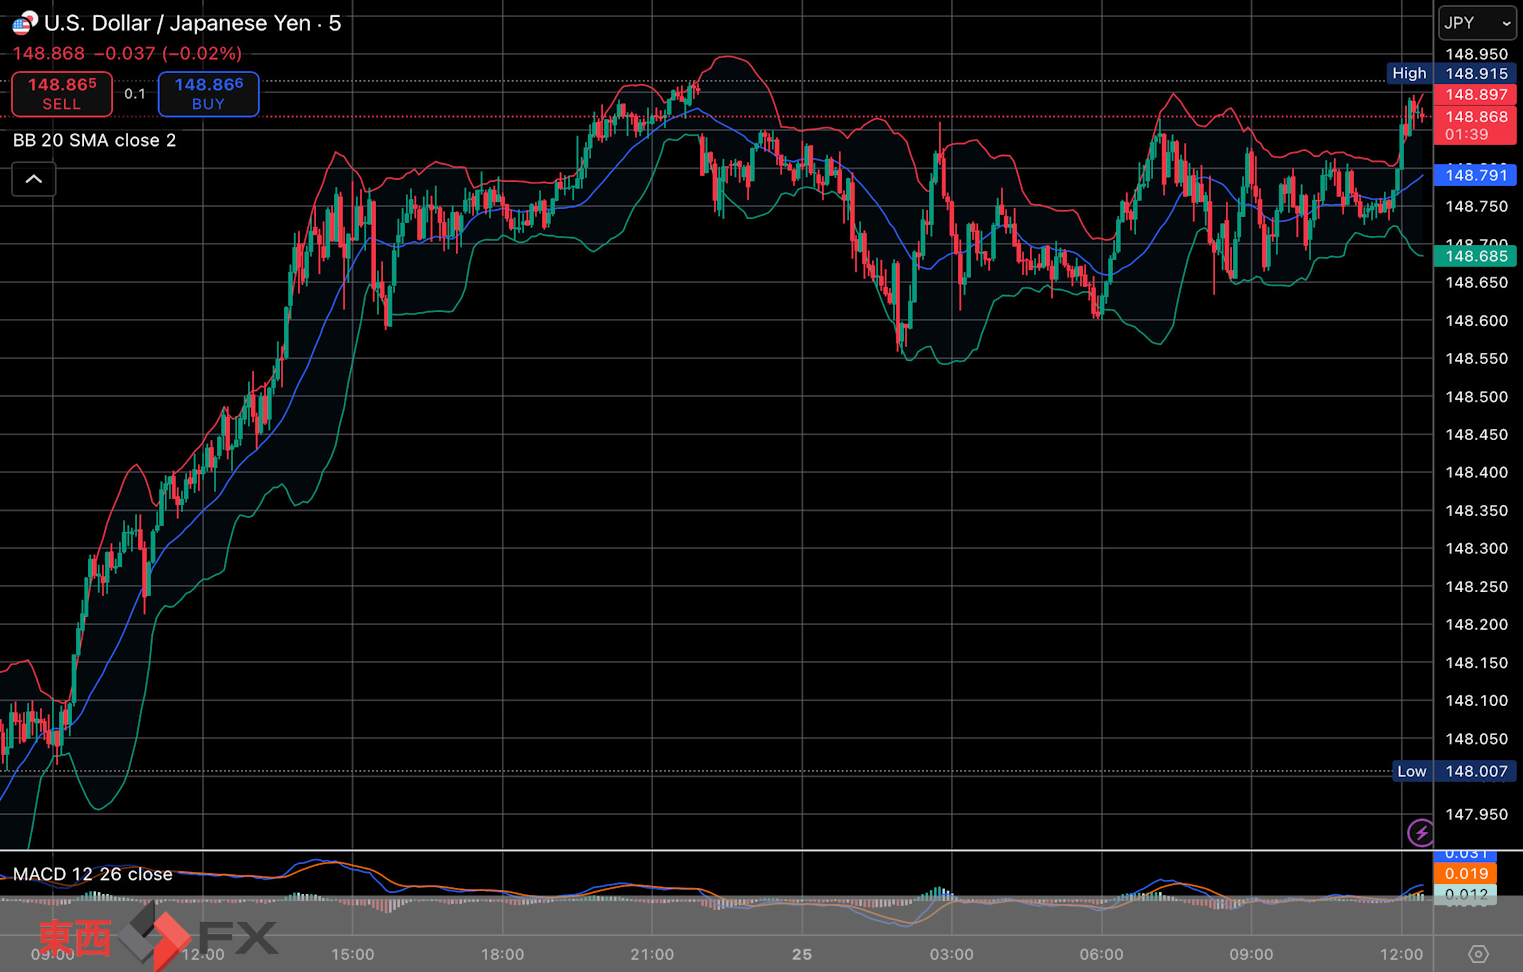Select the MACD 12 26 close indicator label
Image resolution: width=1523 pixels, height=972 pixels.
click(92, 874)
